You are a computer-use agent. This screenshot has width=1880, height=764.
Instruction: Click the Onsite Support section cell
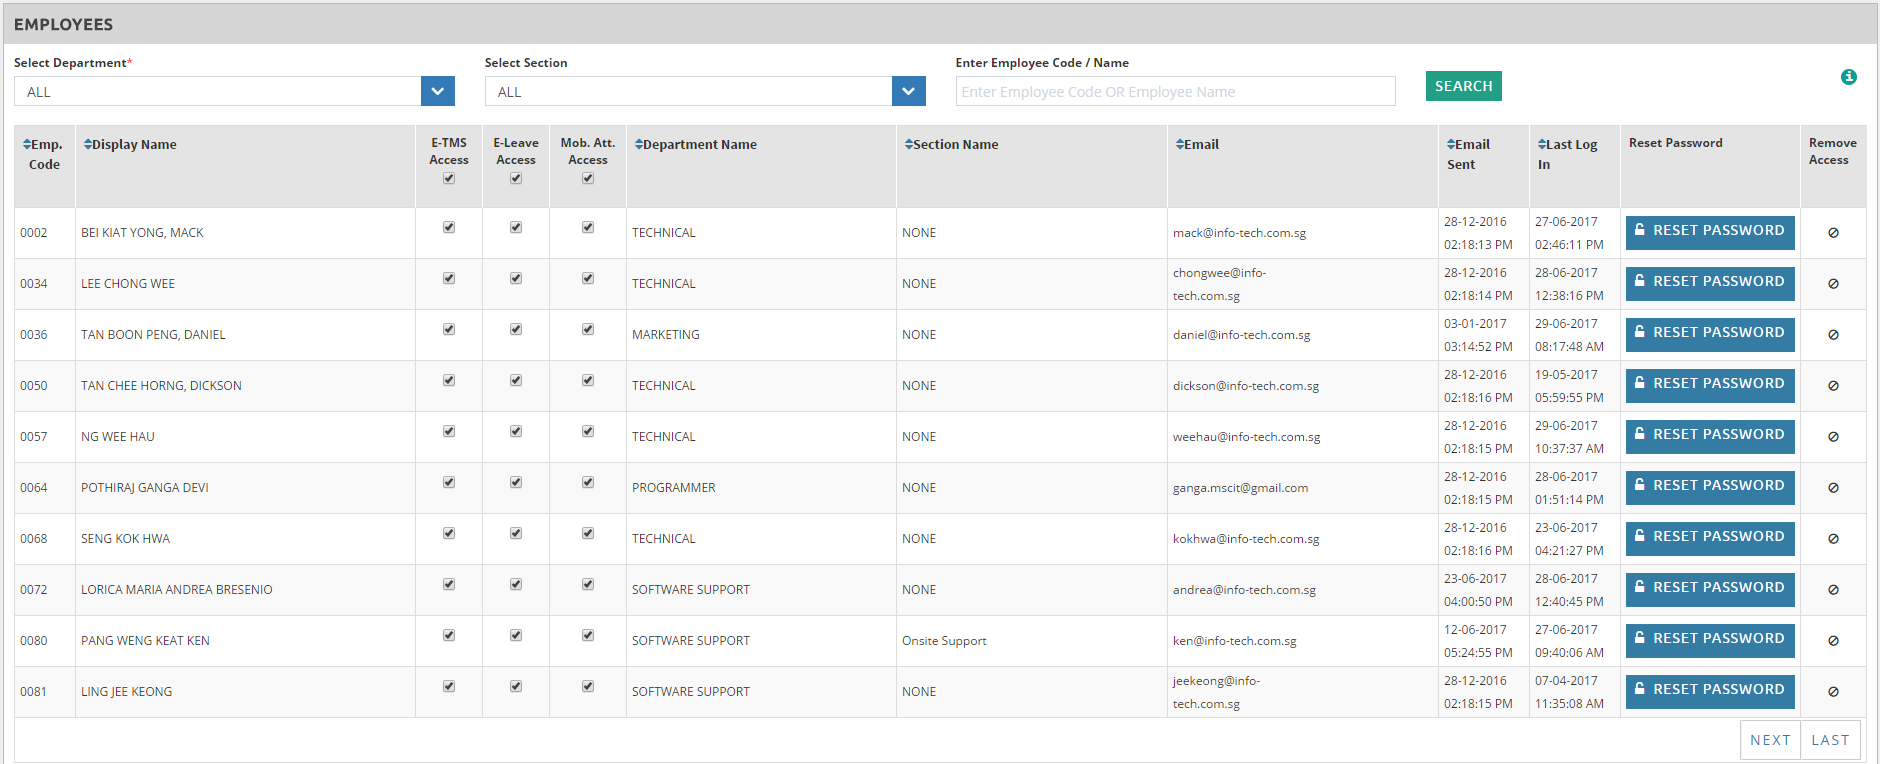pyautogui.click(x=1031, y=641)
